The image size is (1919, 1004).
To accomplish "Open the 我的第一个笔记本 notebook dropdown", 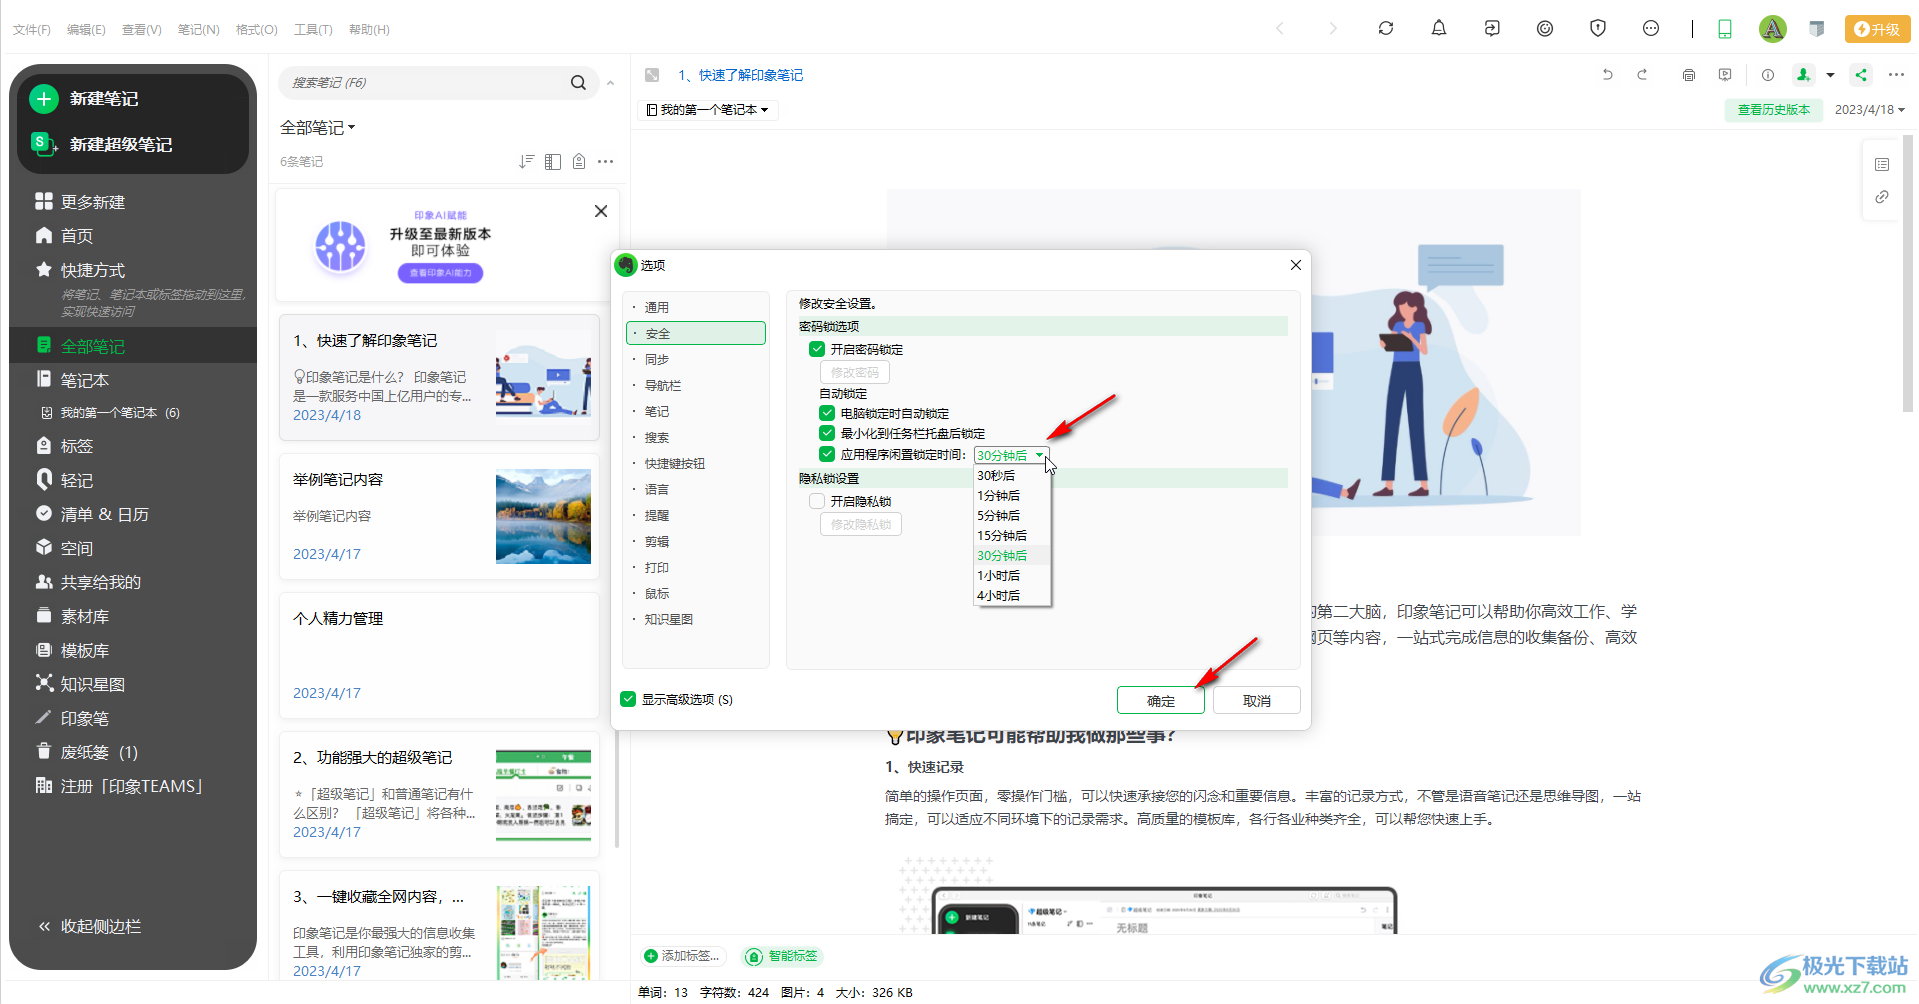I will (708, 110).
